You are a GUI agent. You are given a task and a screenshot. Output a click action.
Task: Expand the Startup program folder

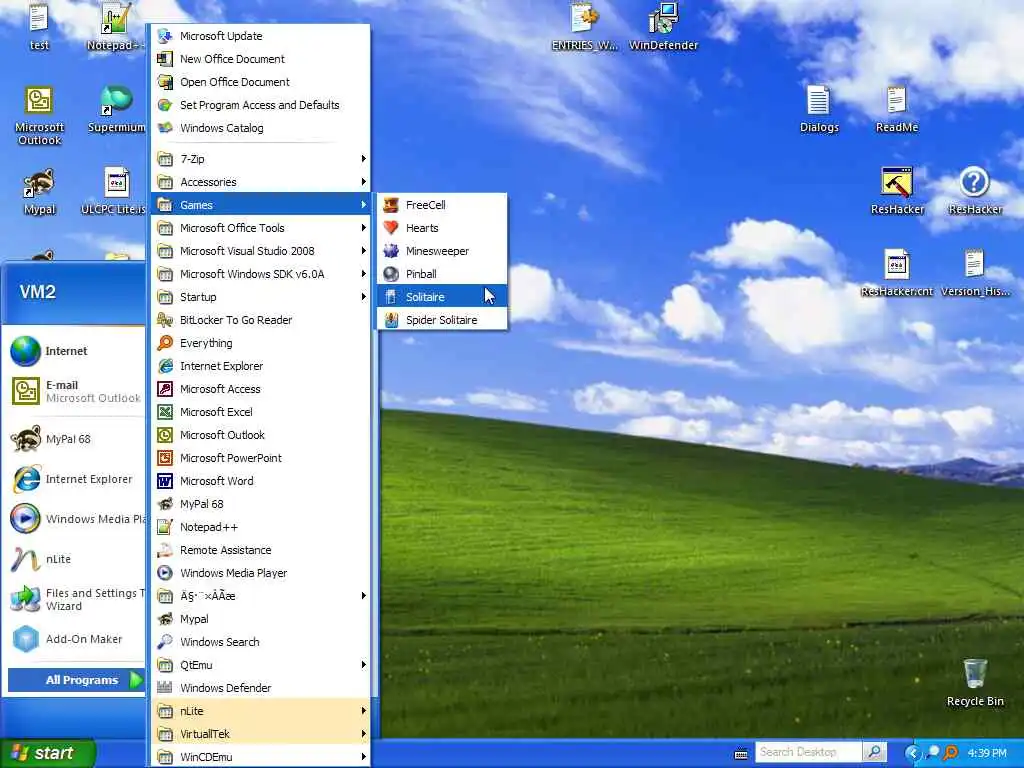click(261, 297)
